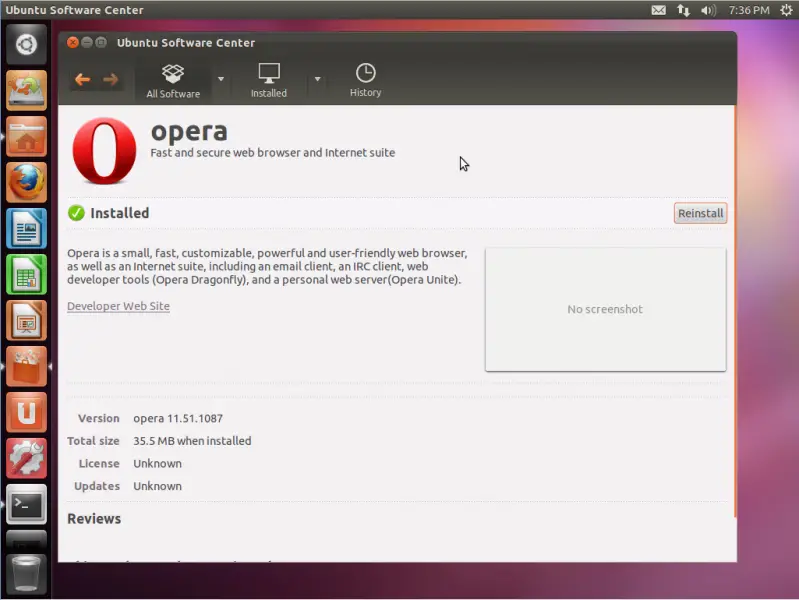Click the Updates value Unknown
799x600 pixels.
click(157, 486)
